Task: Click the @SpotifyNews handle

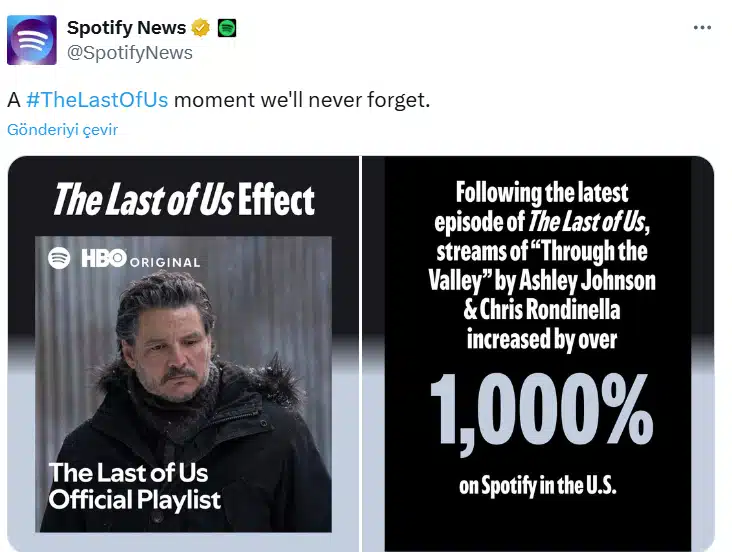Action: (130, 52)
